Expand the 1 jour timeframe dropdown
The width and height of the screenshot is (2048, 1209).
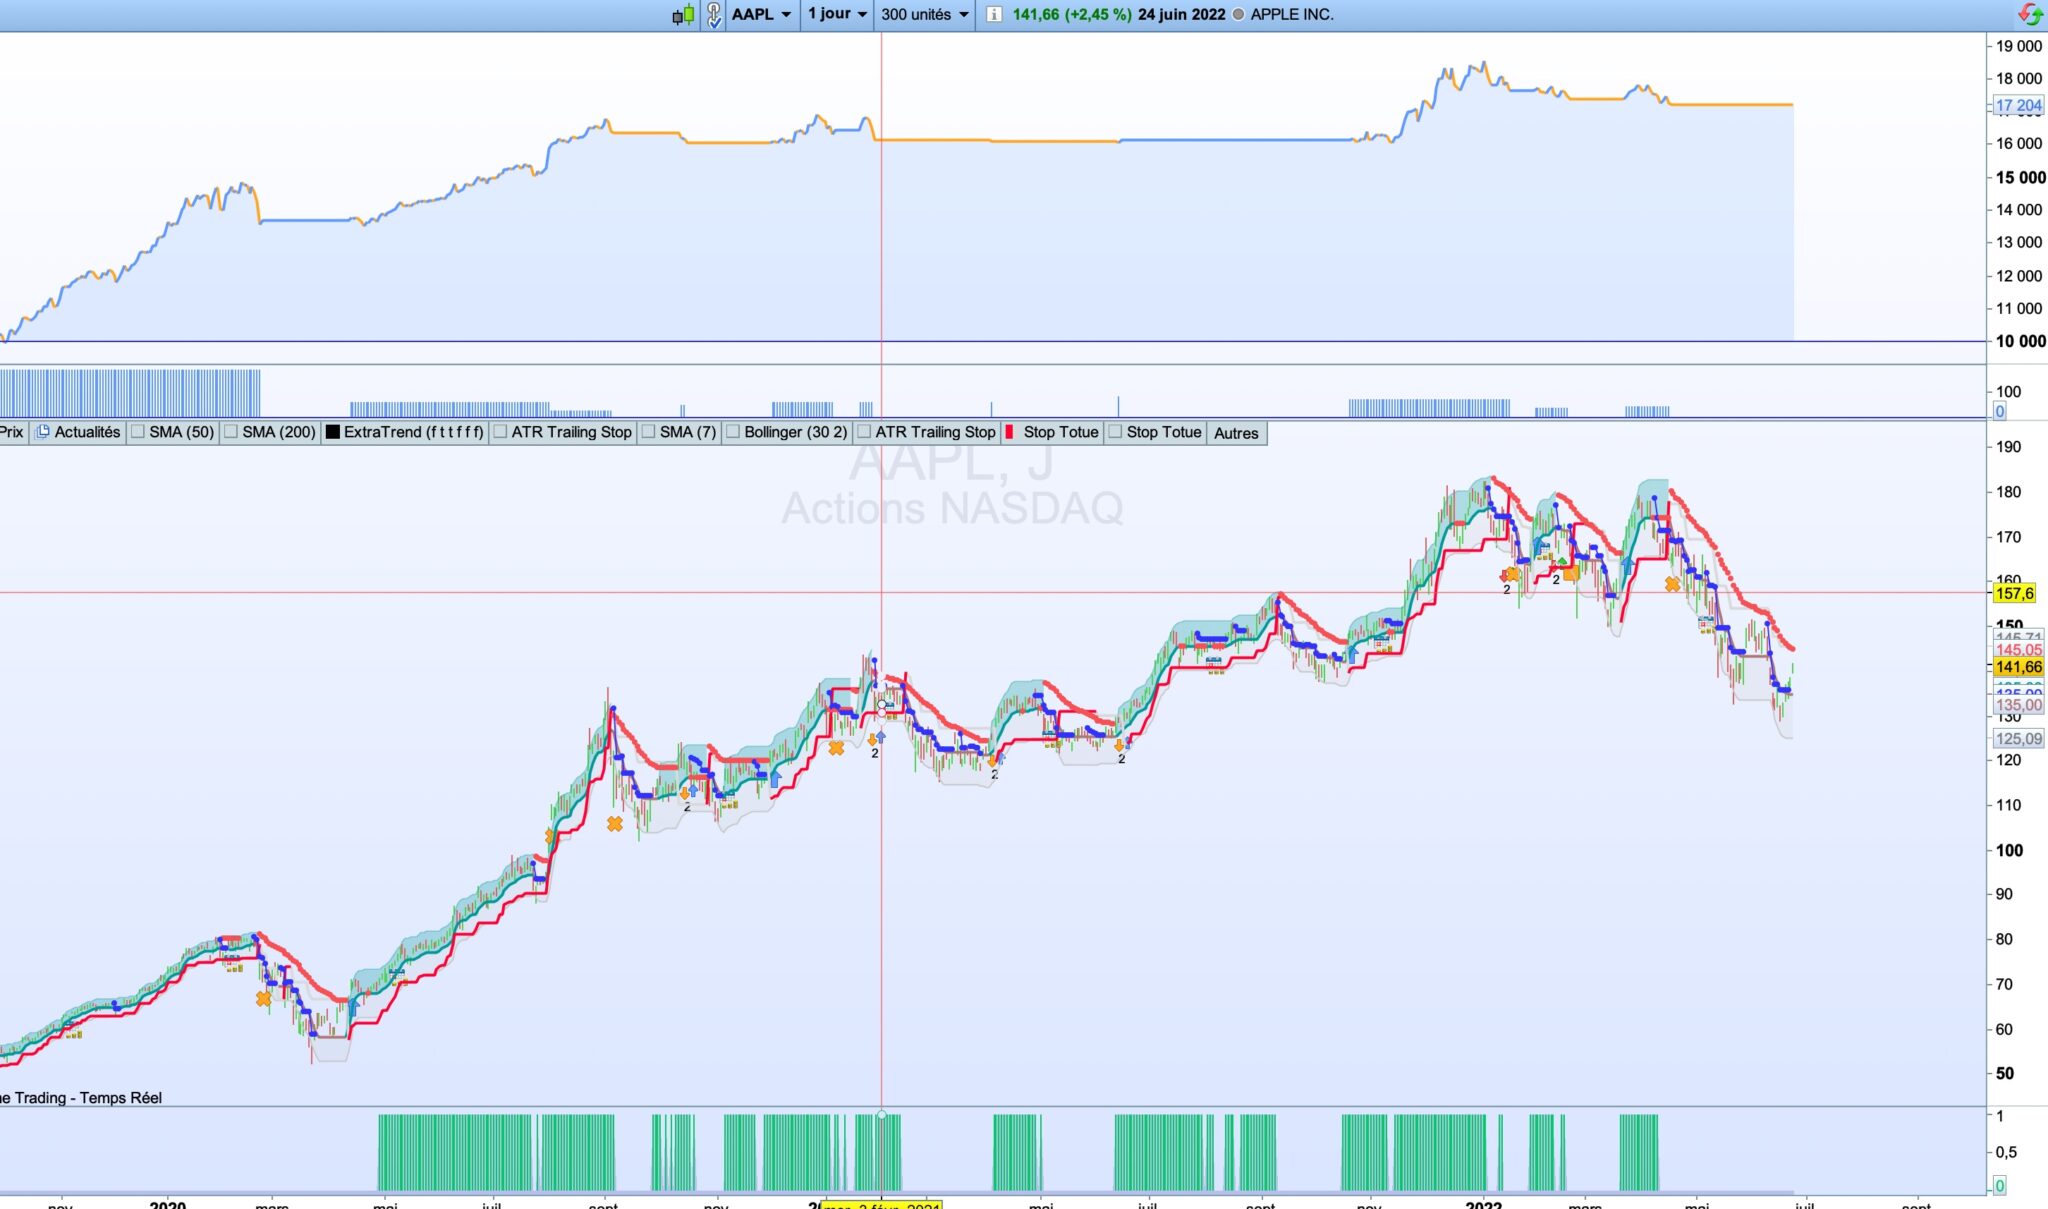point(838,15)
